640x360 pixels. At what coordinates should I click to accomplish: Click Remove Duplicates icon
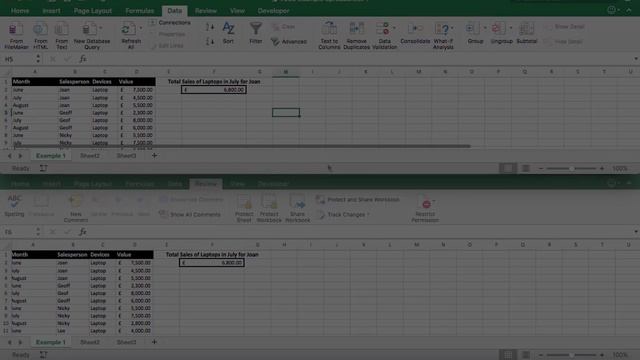point(356,36)
